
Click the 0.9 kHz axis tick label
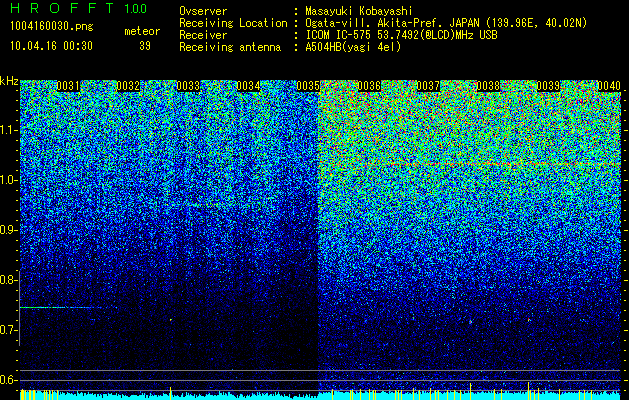click(x=8, y=230)
